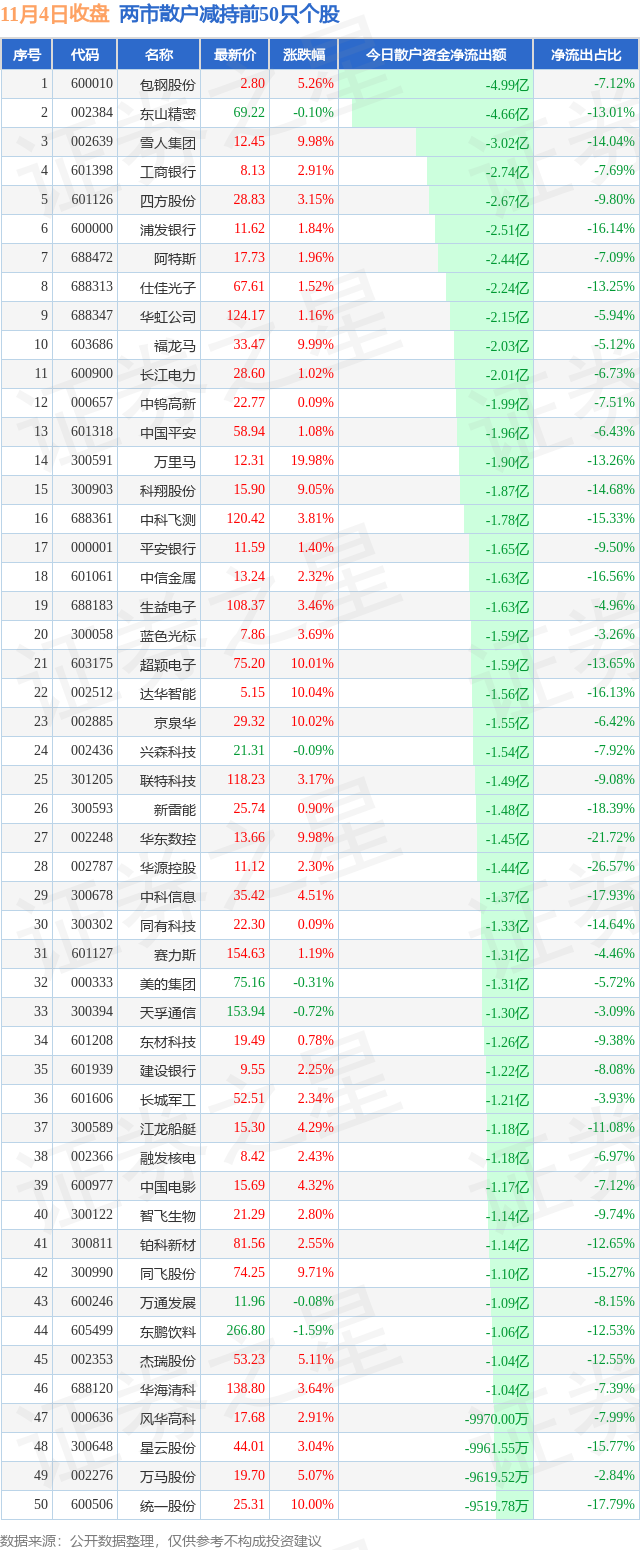Select 万通发展 stock name
Screen dimensions: 640x1550
click(170, 1303)
